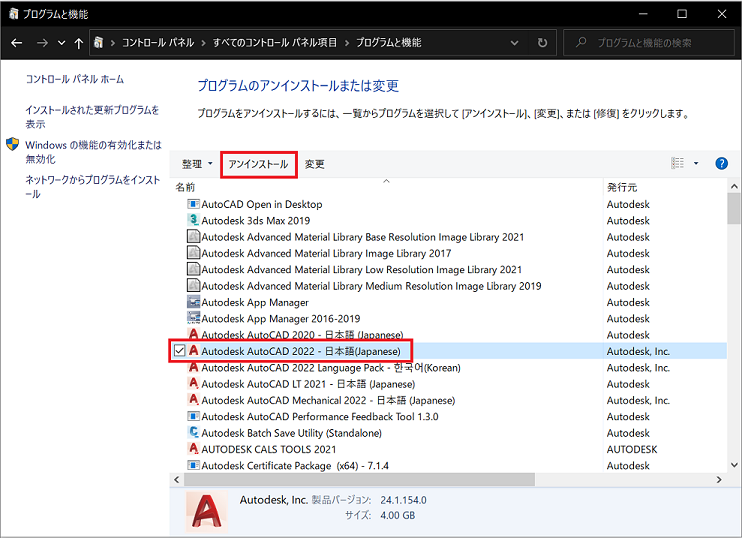The width and height of the screenshot is (742, 538).
Task: Open ネットワークからプログラムをインストール link
Action: coord(93,186)
